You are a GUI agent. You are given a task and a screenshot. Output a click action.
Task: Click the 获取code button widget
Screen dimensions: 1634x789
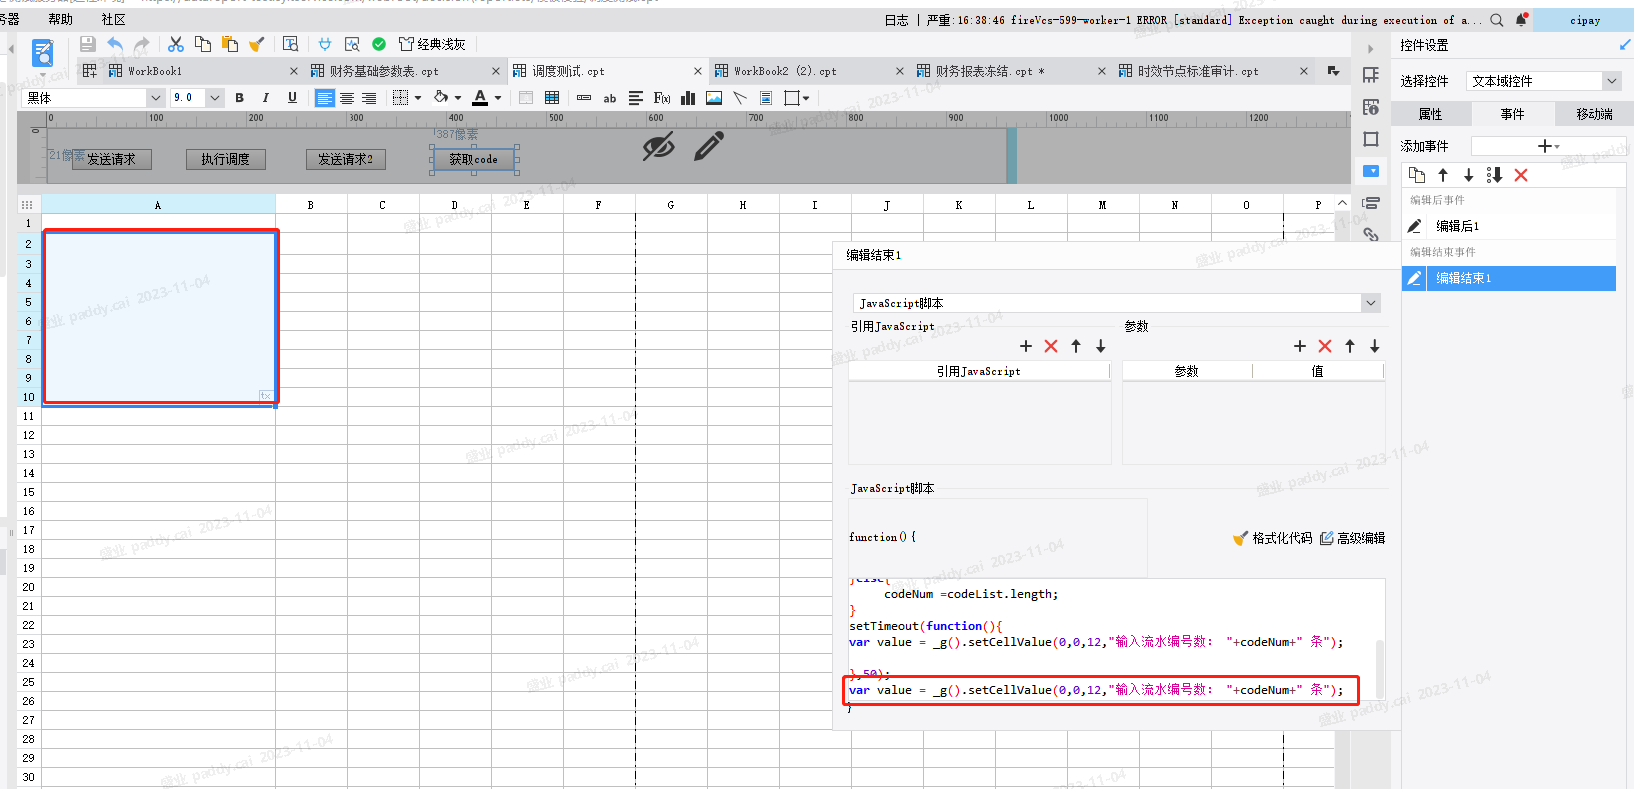pyautogui.click(x=474, y=159)
